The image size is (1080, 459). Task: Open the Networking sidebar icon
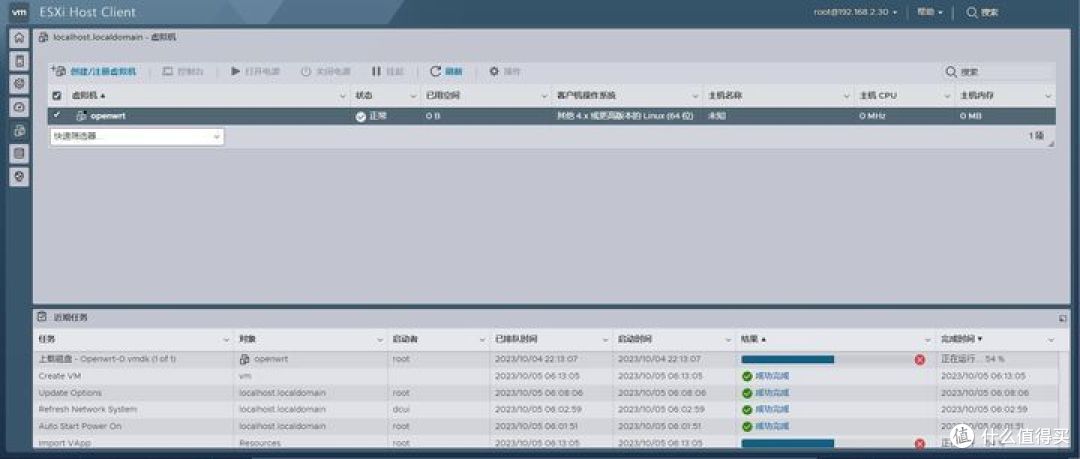click(19, 177)
